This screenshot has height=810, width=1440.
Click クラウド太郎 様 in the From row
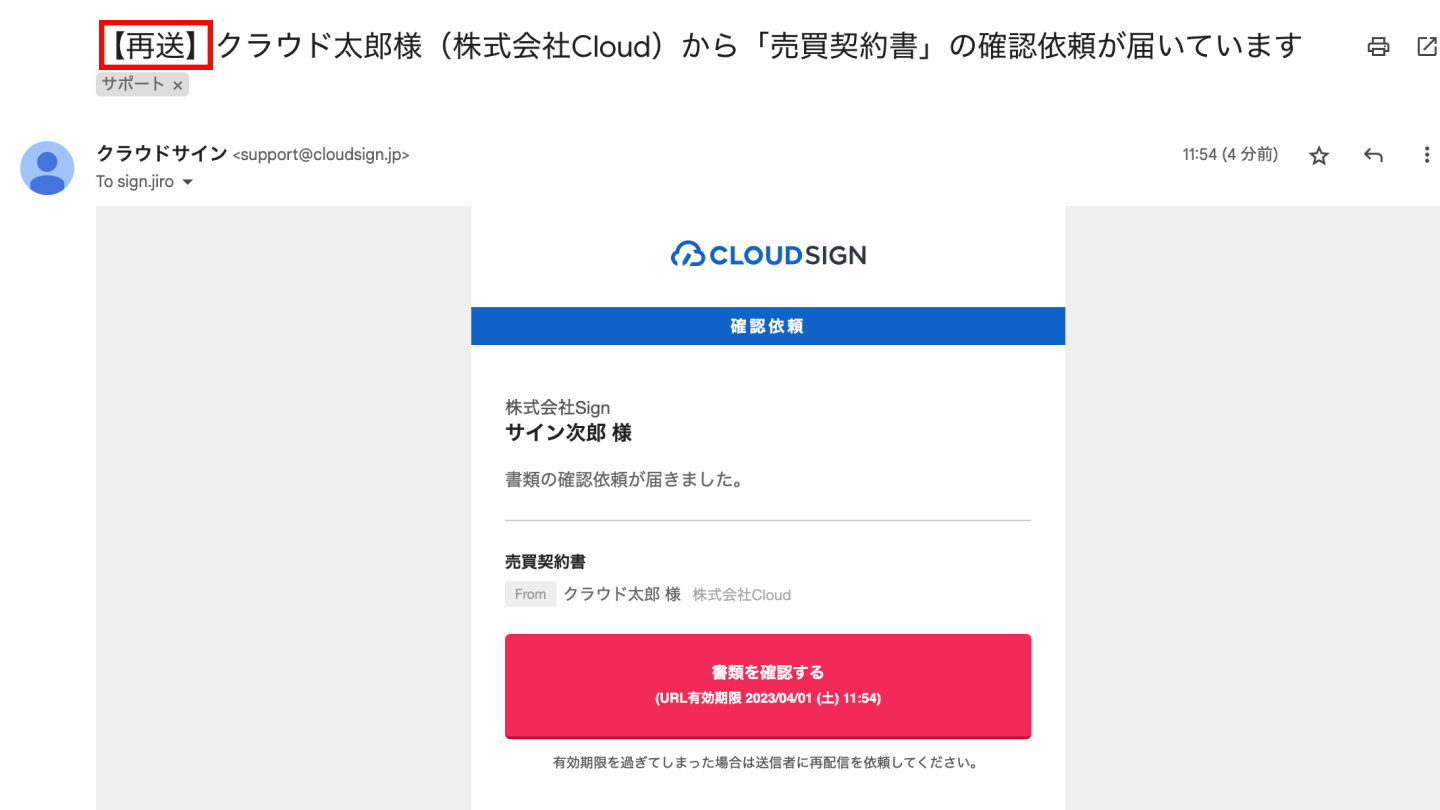pos(622,594)
